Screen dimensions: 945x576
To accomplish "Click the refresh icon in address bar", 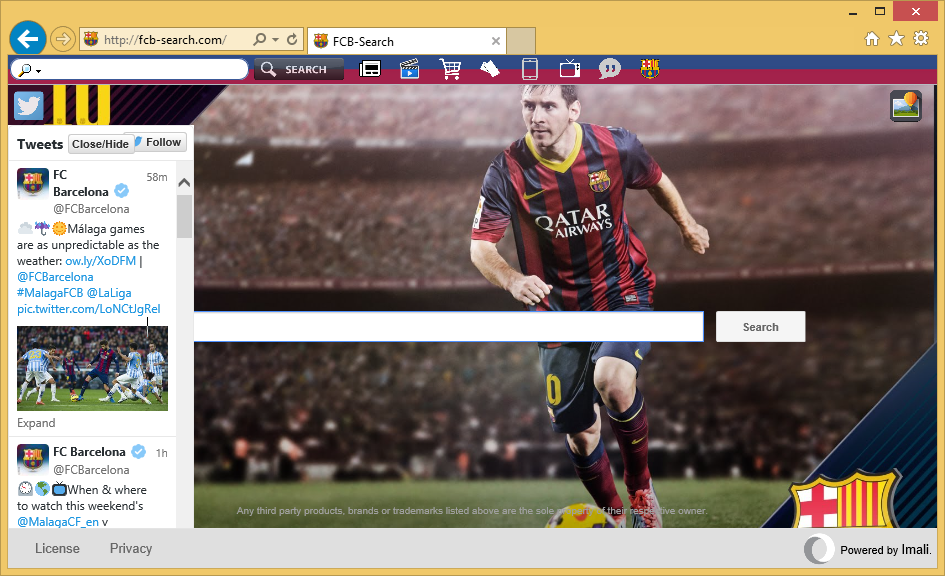I will (x=292, y=39).
